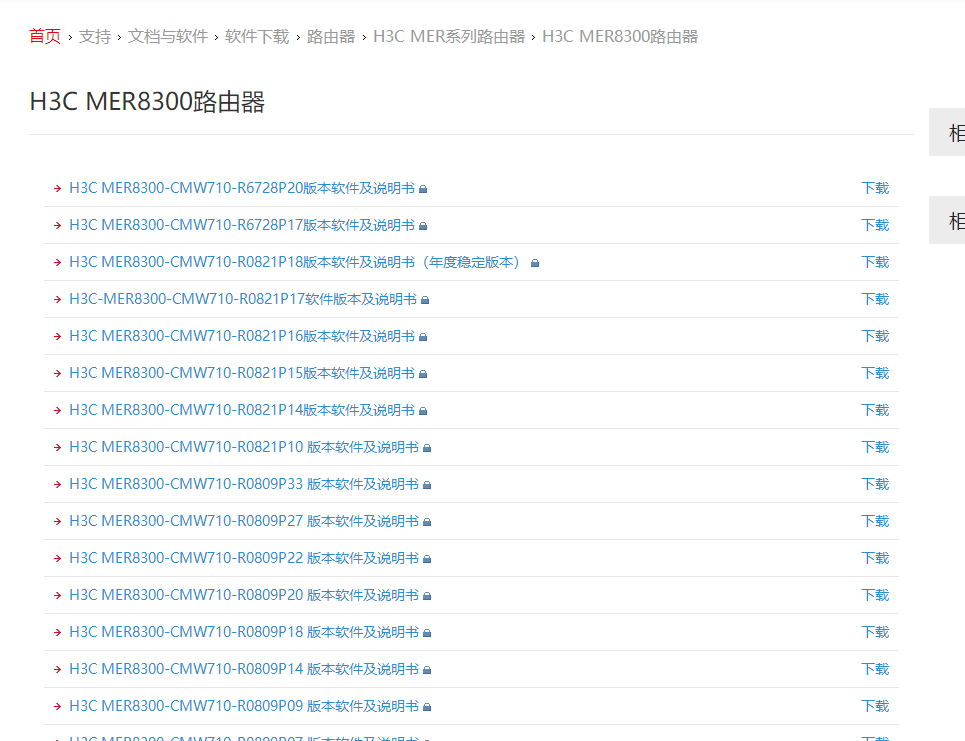
Task: Click 下载 for R0821P18 row
Action: coord(875,262)
